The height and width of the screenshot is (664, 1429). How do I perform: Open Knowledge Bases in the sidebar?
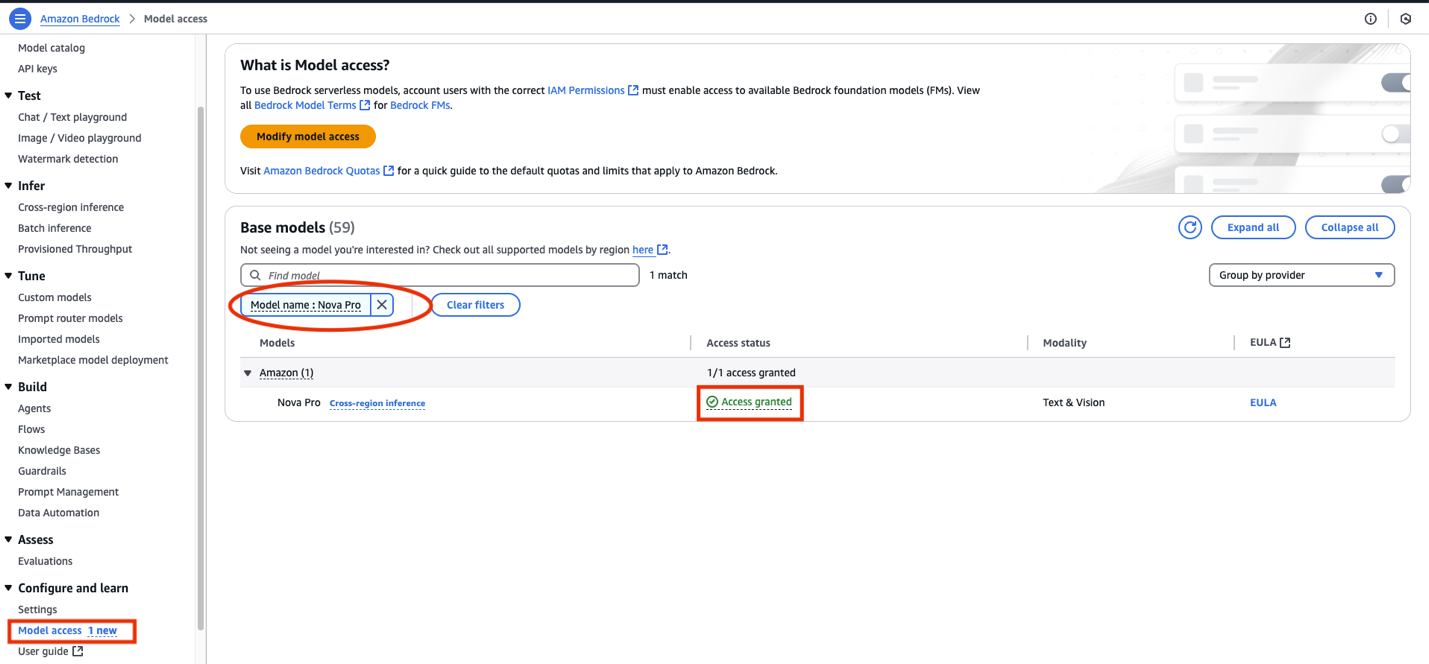click(59, 450)
